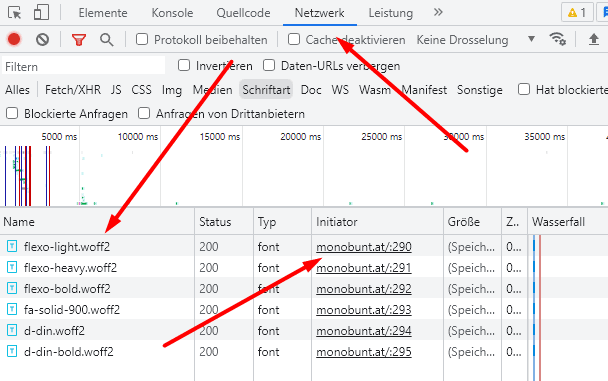
Task: Sort by the Wasserfall column header
Action: tap(568, 222)
